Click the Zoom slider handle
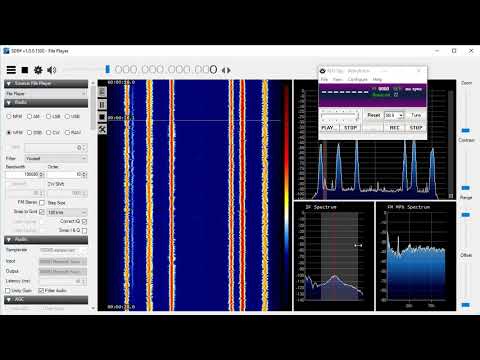 [x=466, y=130]
